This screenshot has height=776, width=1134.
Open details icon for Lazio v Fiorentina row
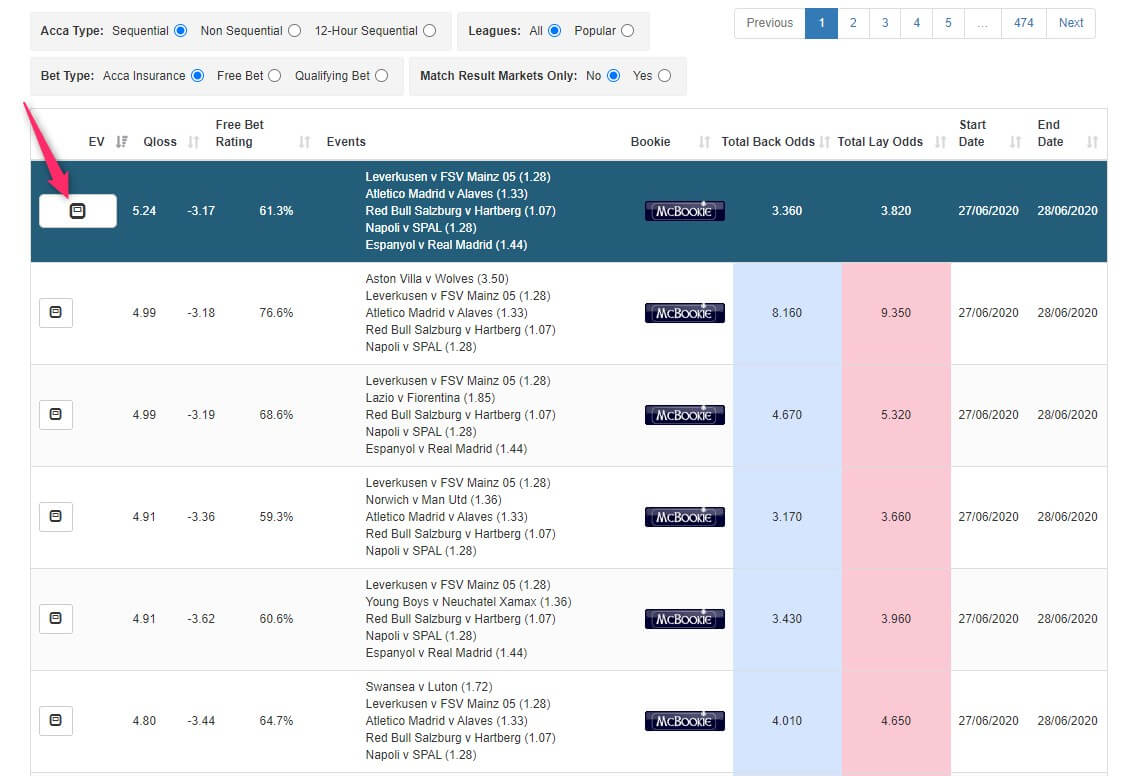pos(56,414)
